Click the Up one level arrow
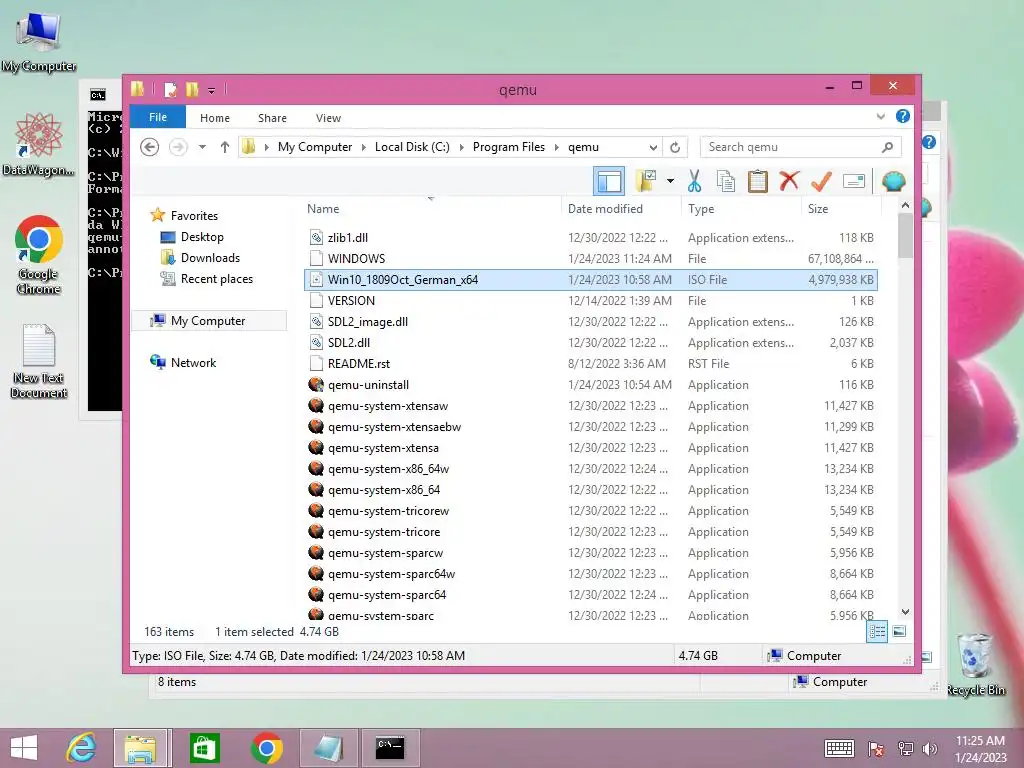 click(x=225, y=147)
